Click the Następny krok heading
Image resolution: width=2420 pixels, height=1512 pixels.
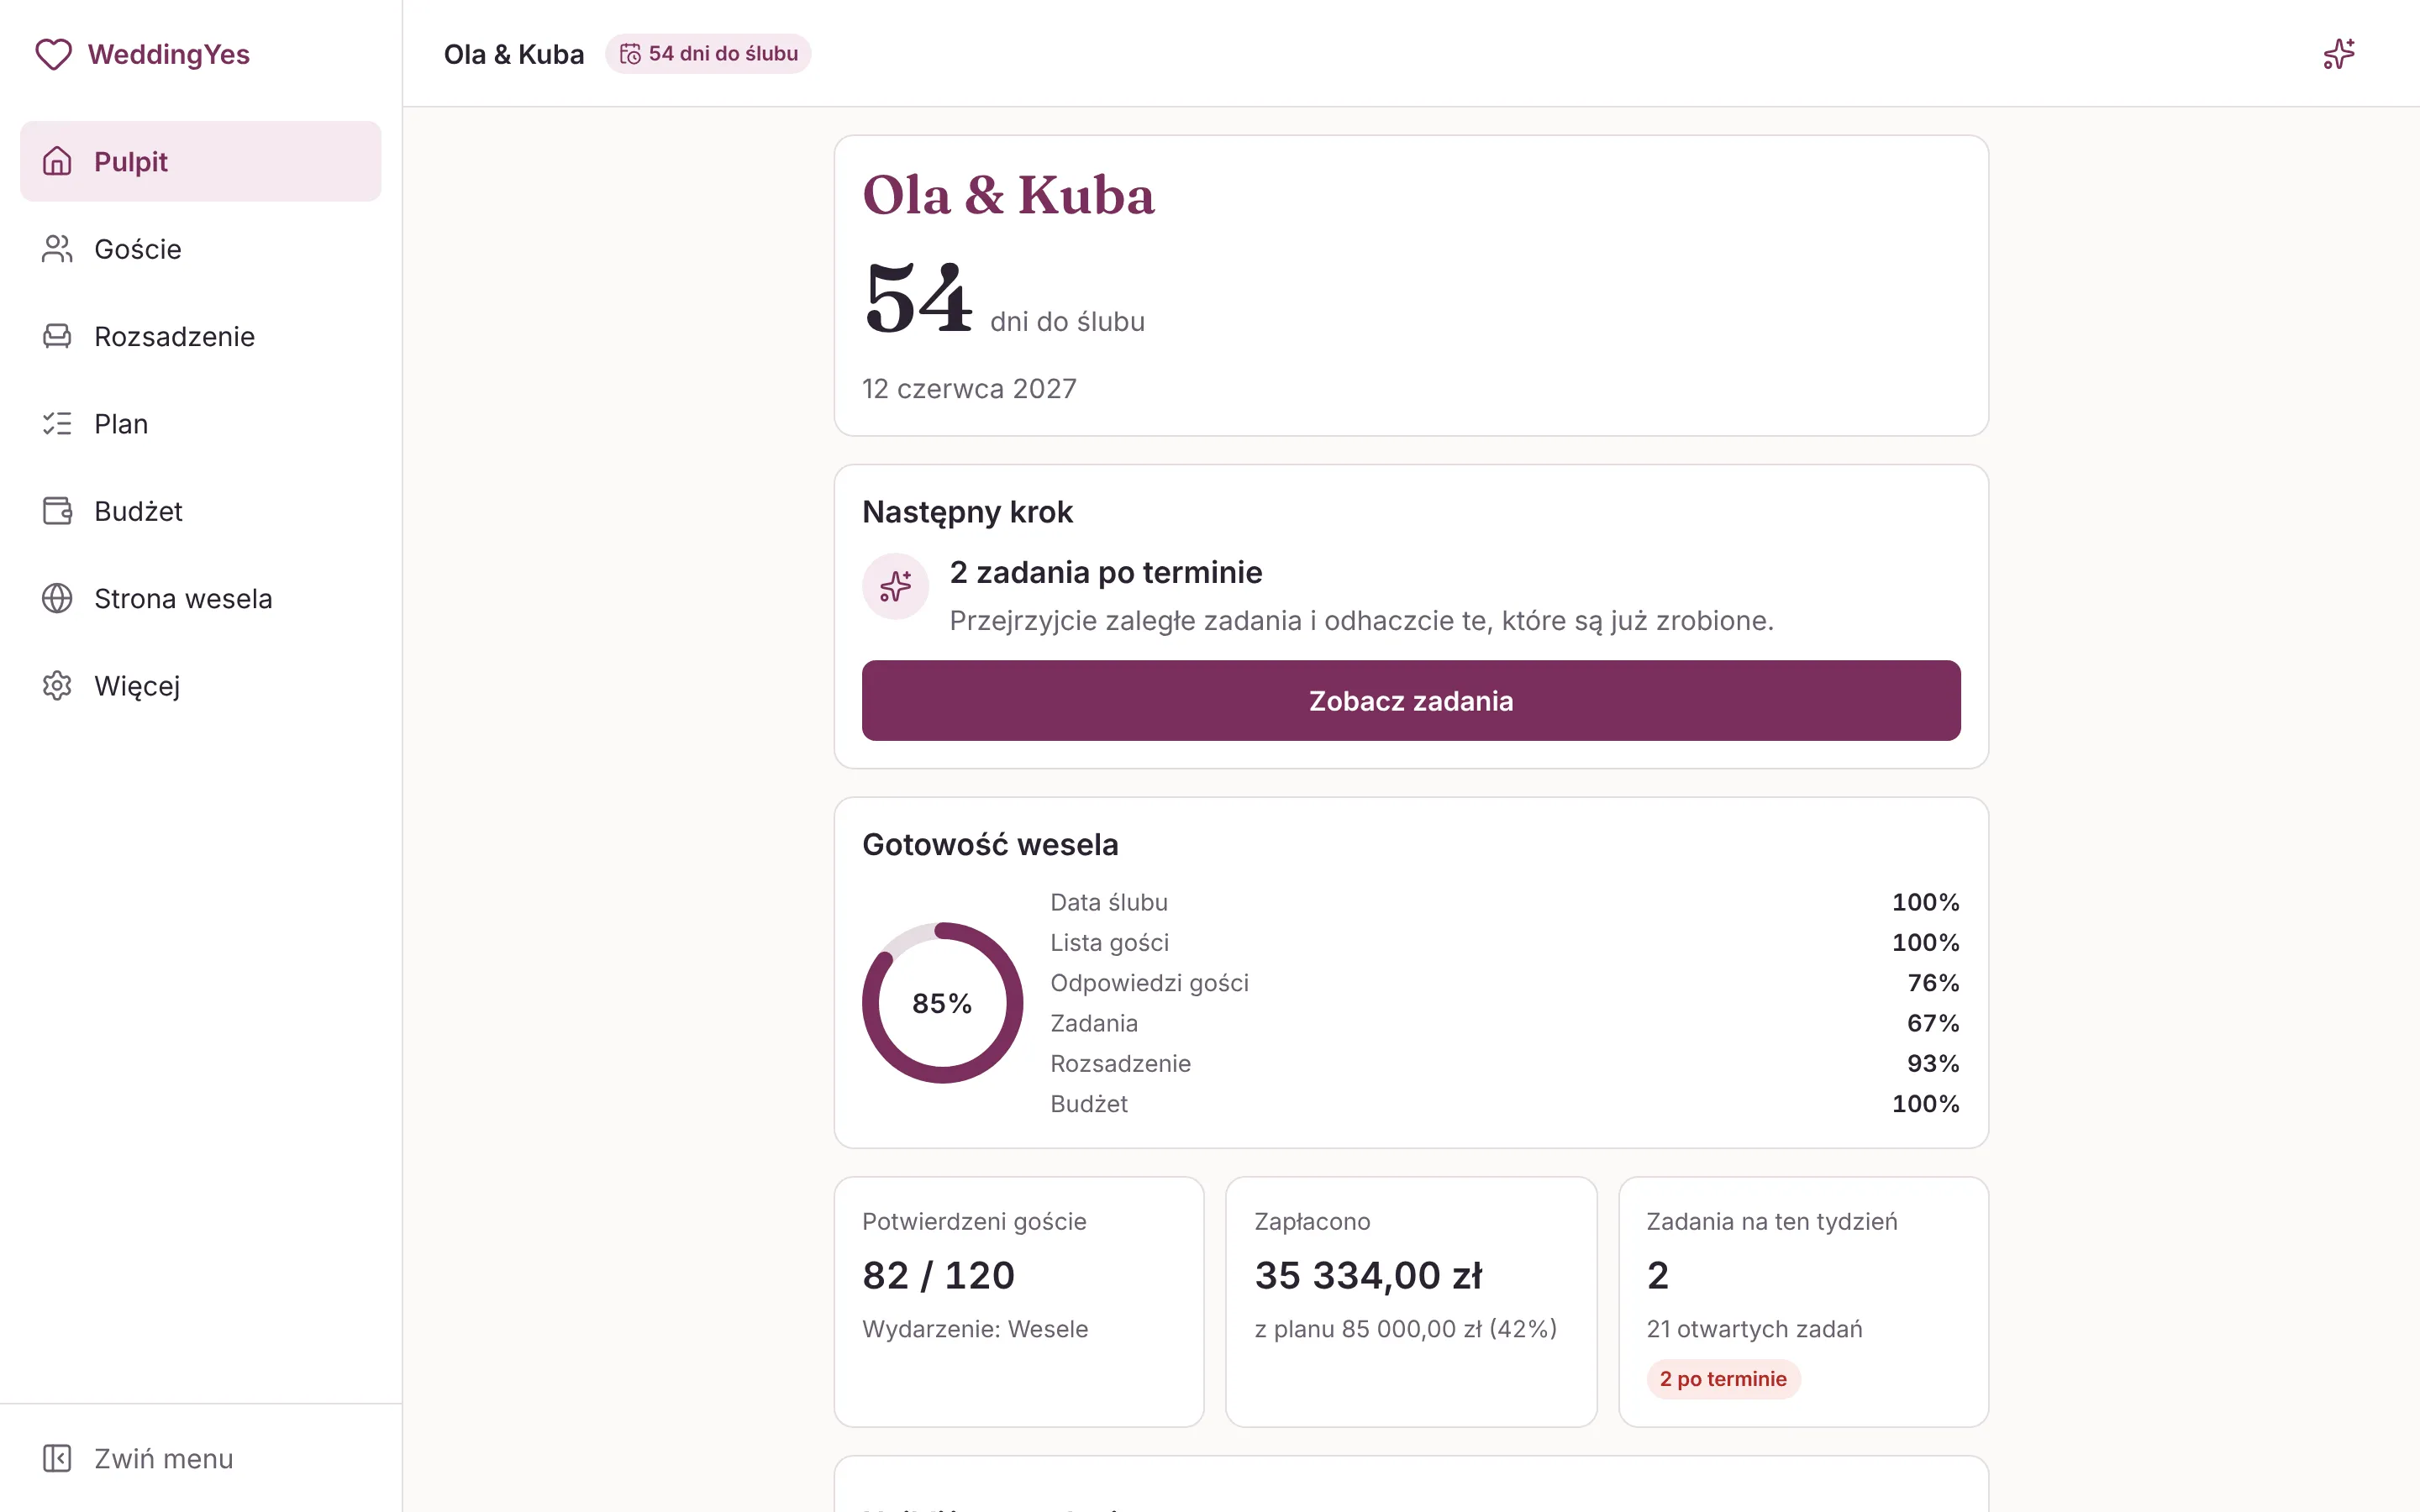(x=967, y=512)
